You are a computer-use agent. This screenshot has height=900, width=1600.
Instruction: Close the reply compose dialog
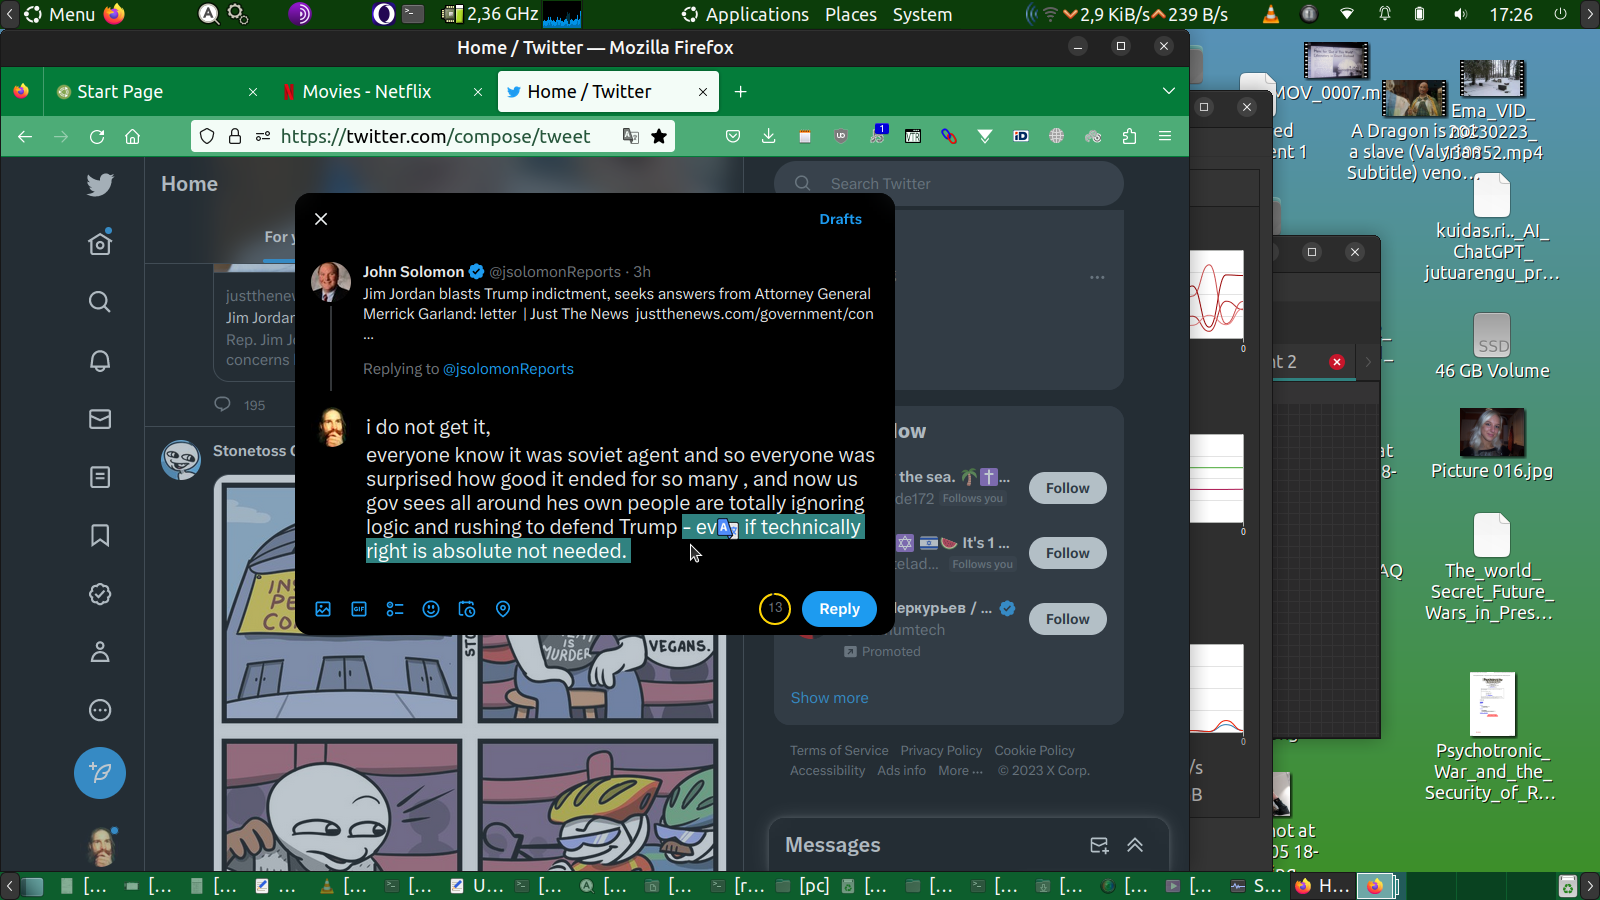[321, 219]
